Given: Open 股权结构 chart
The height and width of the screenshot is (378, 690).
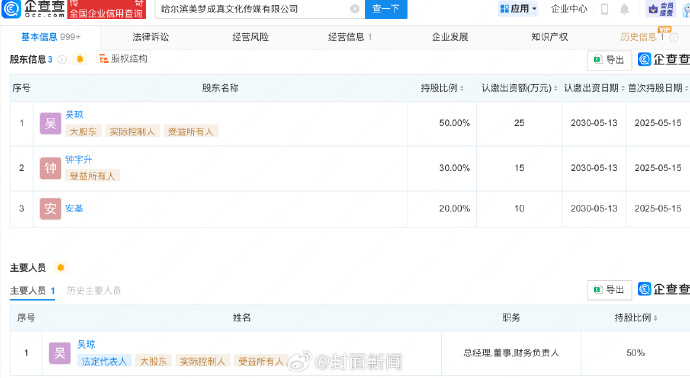Looking at the screenshot, I should [x=123, y=59].
